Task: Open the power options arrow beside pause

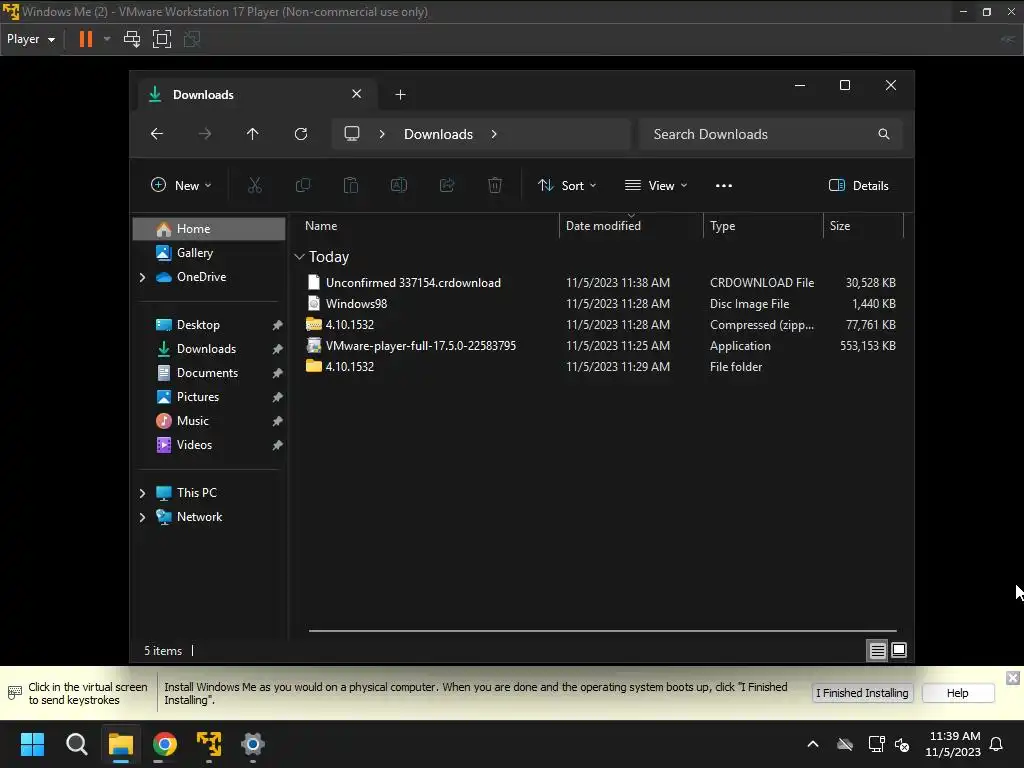Action: click(x=107, y=39)
